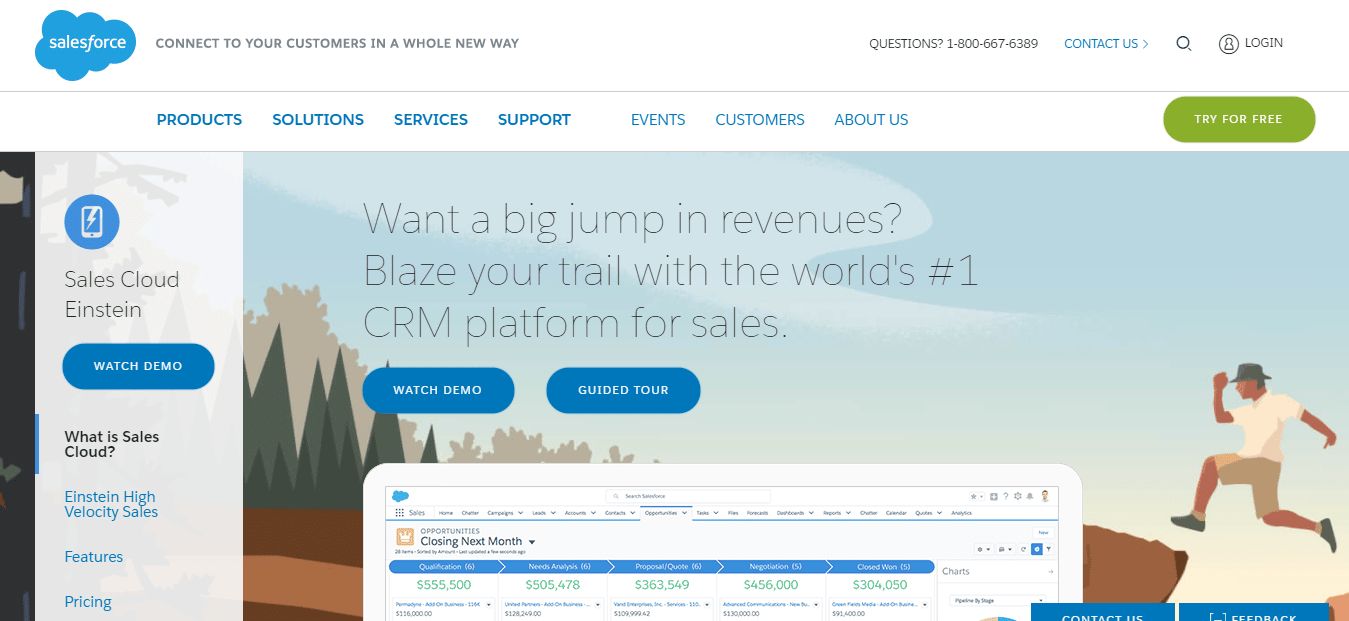
Task: Select the Negotiation (5) stage header
Action: [775, 567]
